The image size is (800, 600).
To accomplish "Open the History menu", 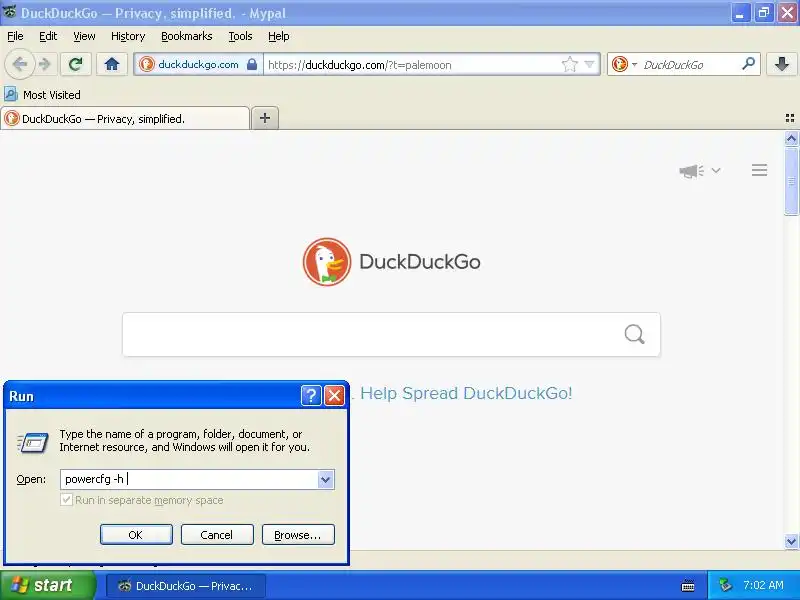I will point(128,36).
